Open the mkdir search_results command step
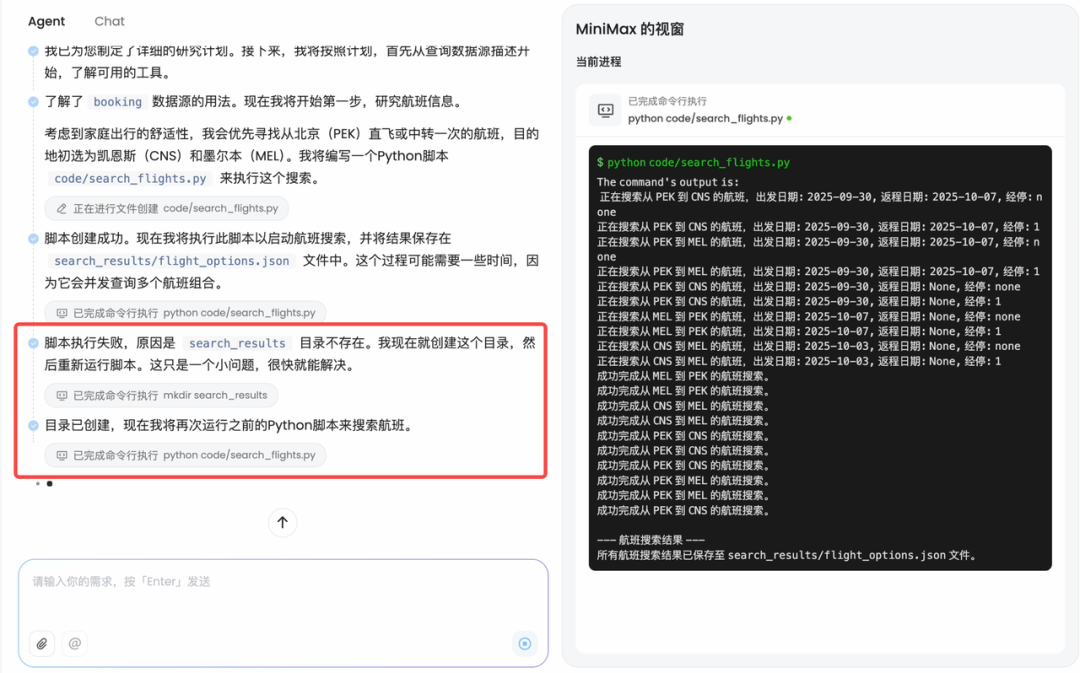1080x673 pixels. (x=161, y=395)
